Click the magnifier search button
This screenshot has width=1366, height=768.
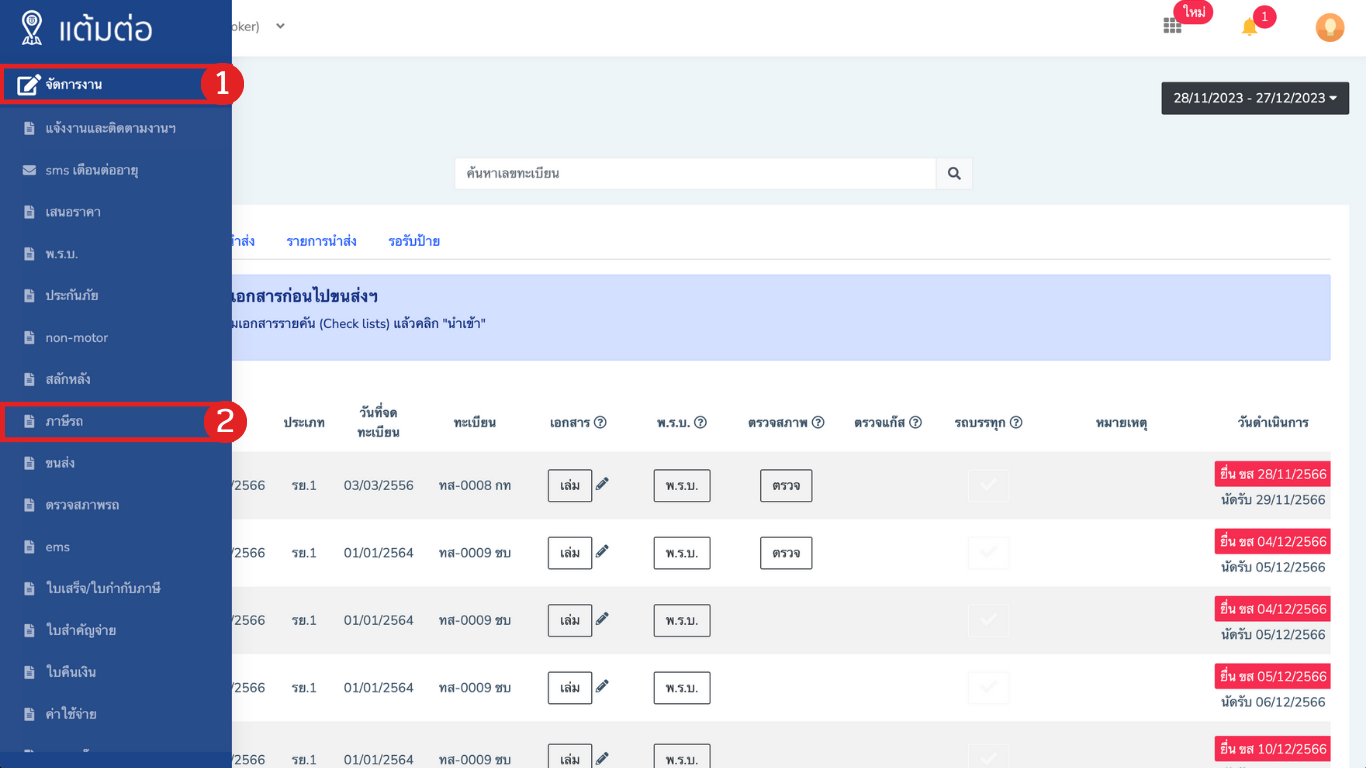[x=954, y=173]
